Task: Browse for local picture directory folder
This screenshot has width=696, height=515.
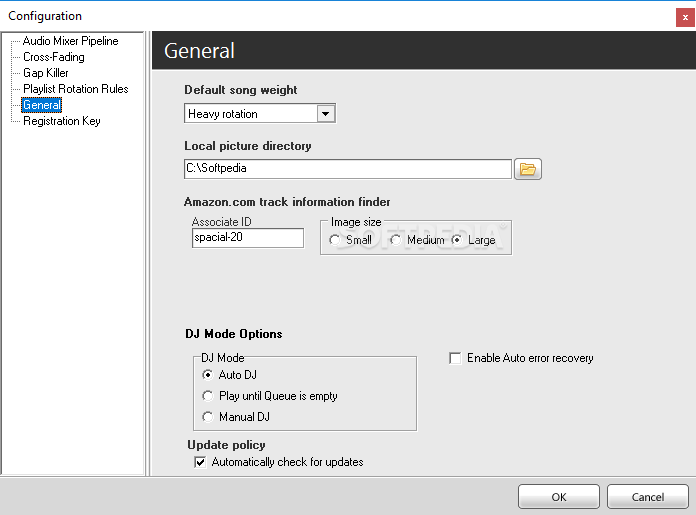Action: 528,169
